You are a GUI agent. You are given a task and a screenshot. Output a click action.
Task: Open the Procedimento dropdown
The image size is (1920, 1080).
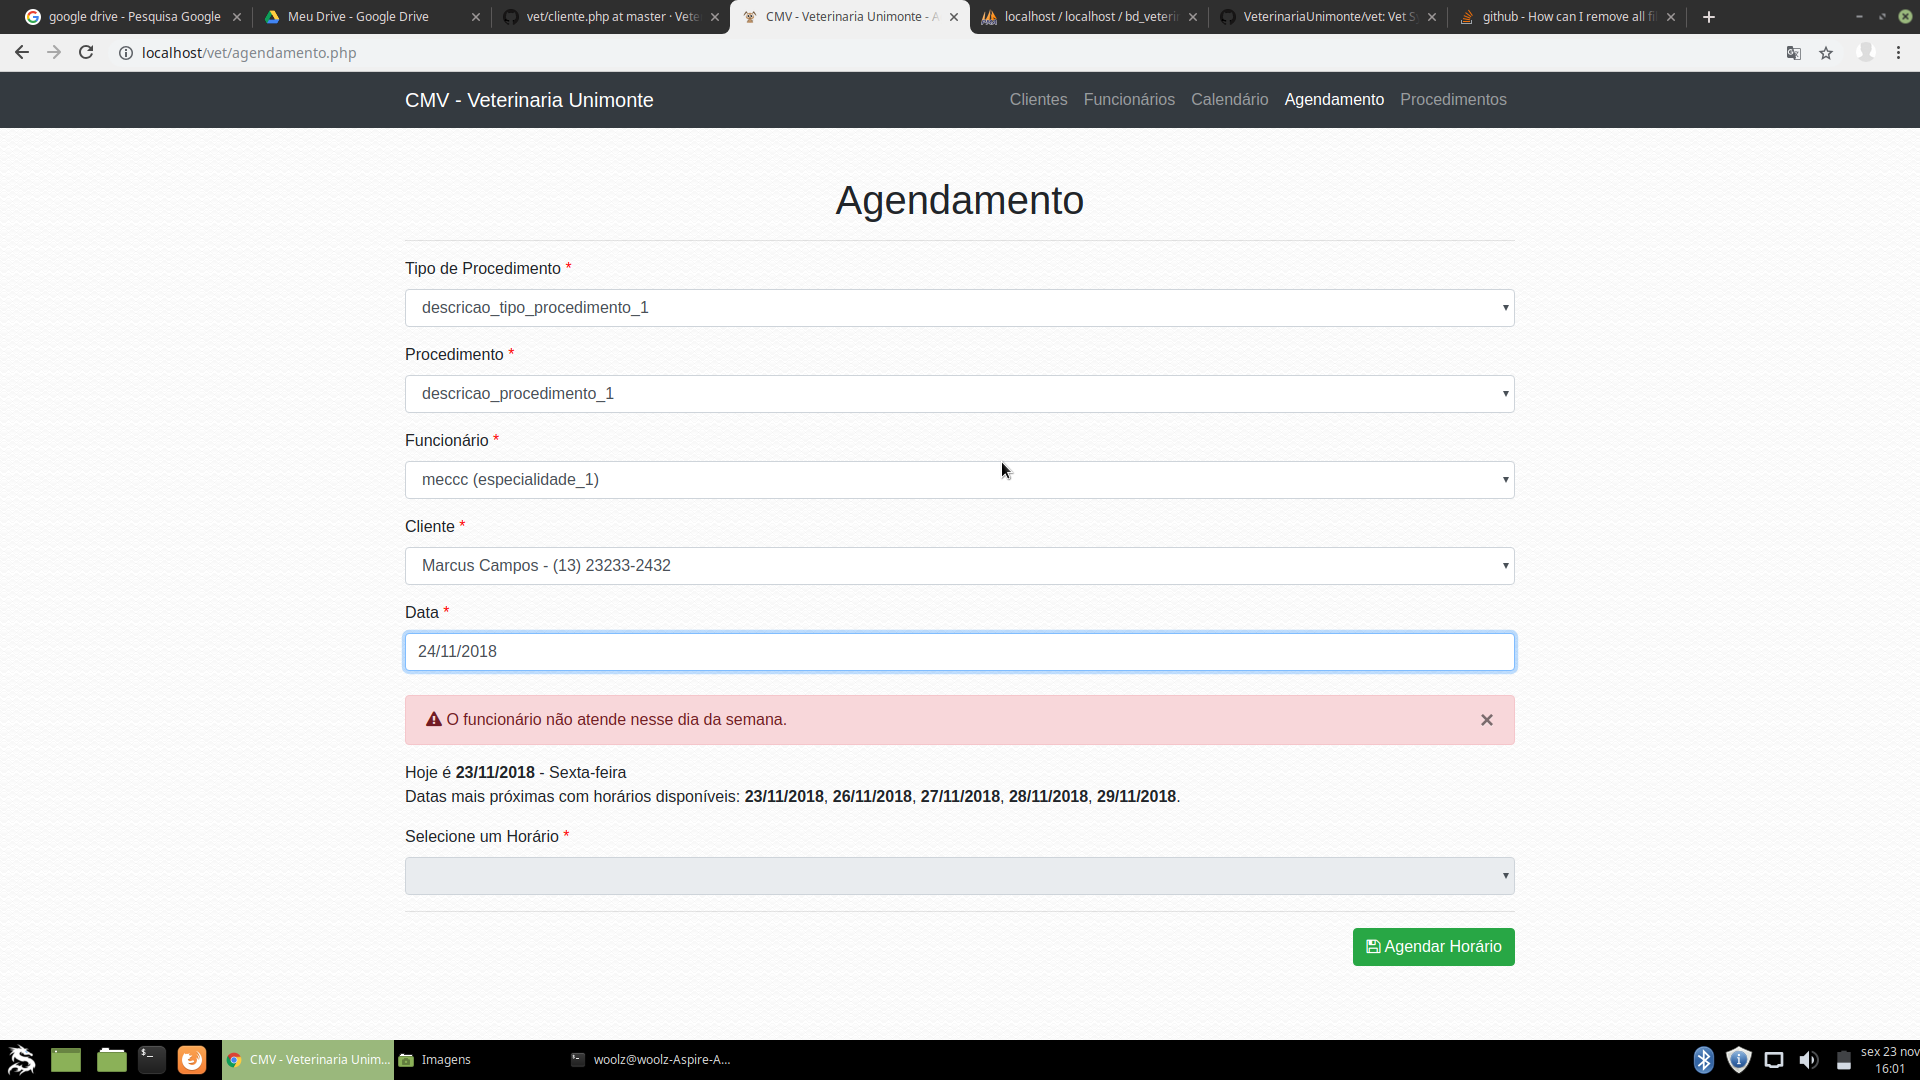(x=960, y=394)
